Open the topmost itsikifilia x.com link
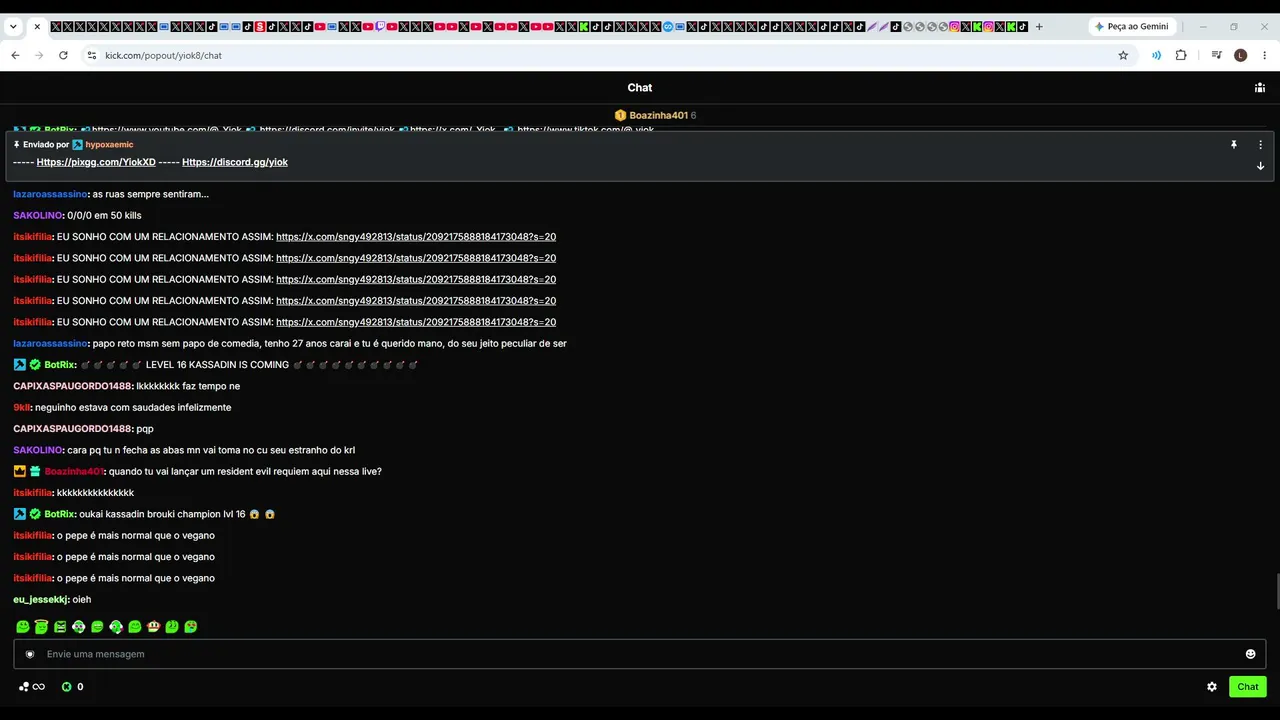The image size is (1280, 720). pos(416,237)
